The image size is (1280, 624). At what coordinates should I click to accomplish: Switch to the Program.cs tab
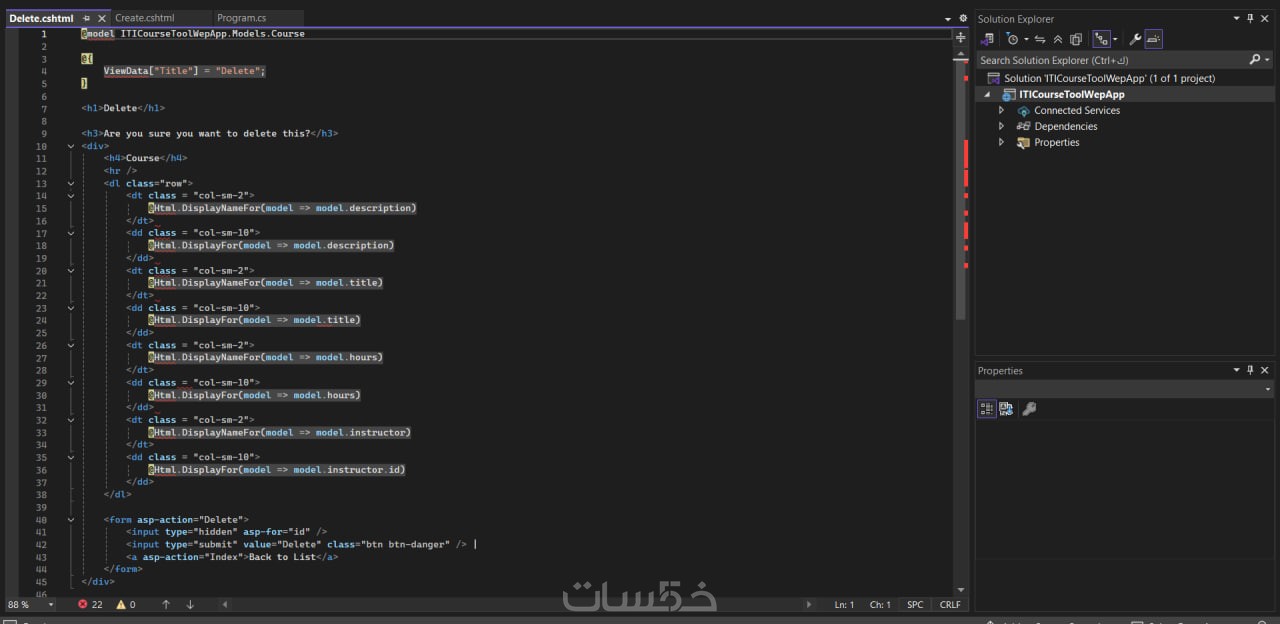point(241,18)
